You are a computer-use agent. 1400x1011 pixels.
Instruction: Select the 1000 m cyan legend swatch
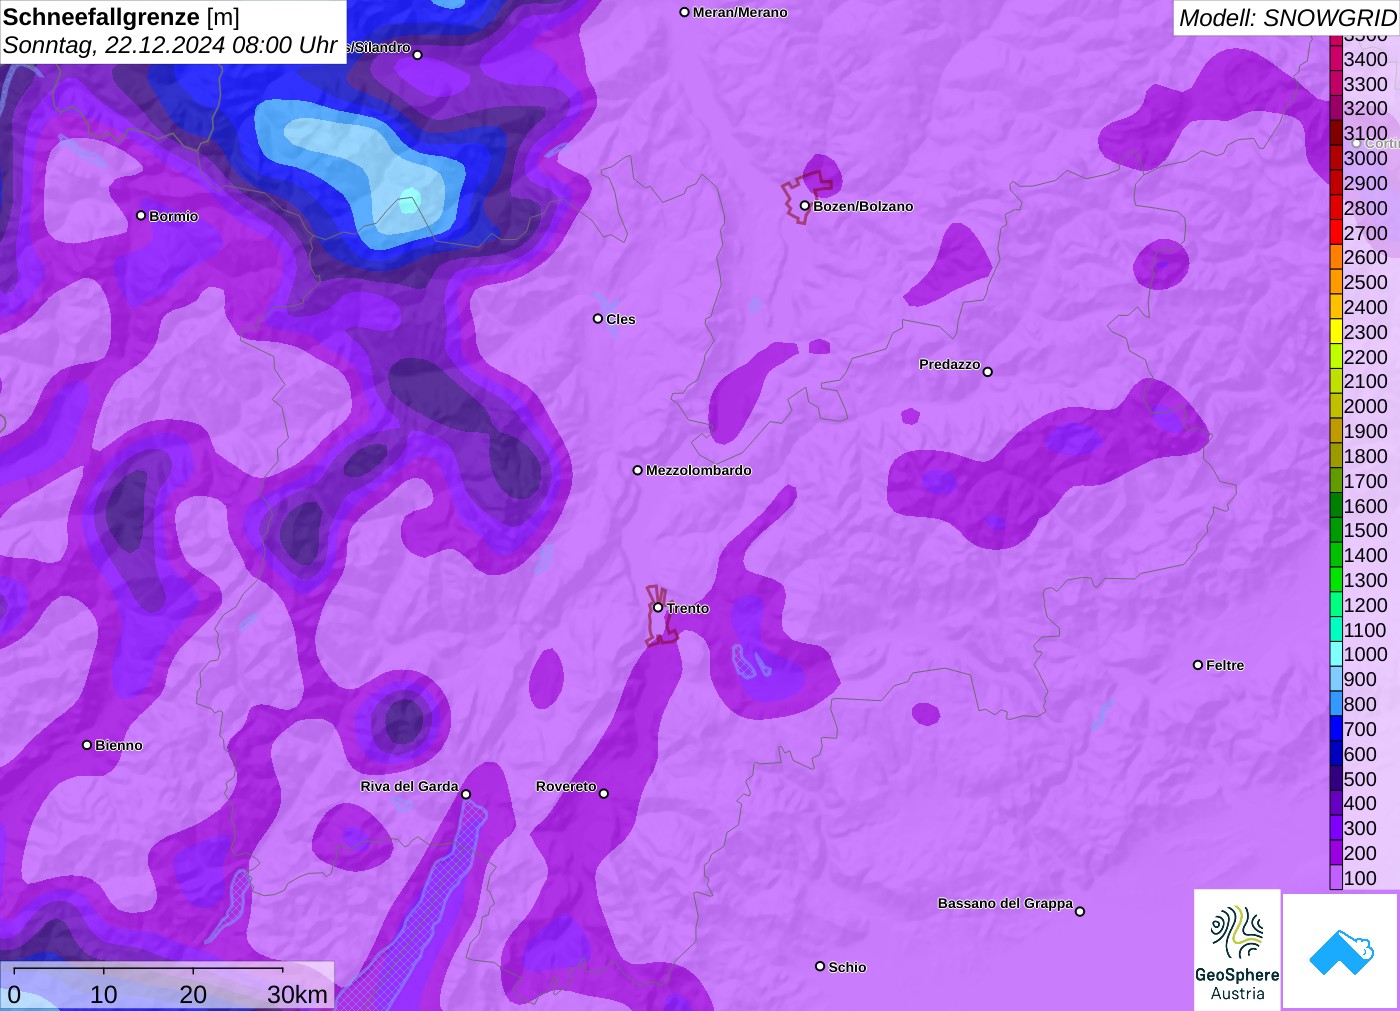click(x=1336, y=654)
